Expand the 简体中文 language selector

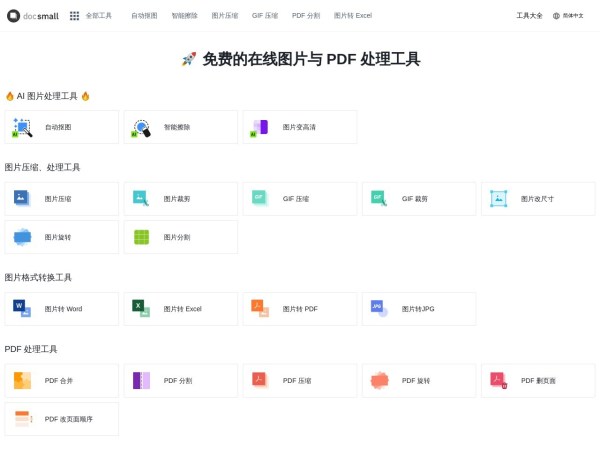point(568,16)
